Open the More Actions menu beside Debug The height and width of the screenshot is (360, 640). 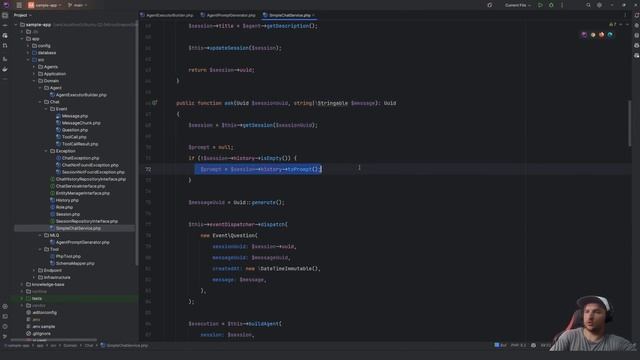point(562,5)
